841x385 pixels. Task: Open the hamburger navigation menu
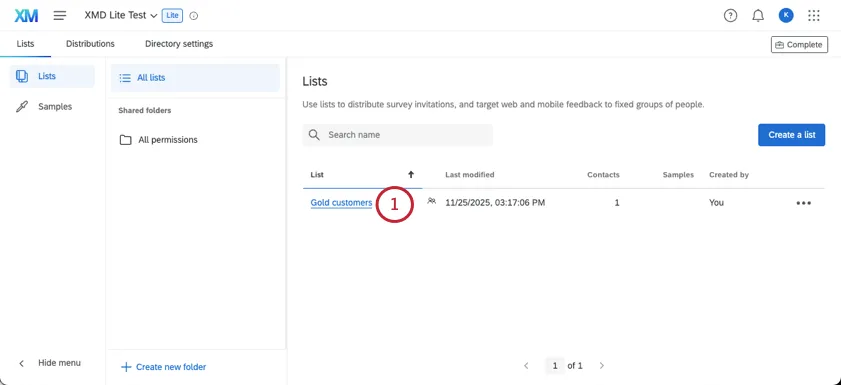click(60, 16)
